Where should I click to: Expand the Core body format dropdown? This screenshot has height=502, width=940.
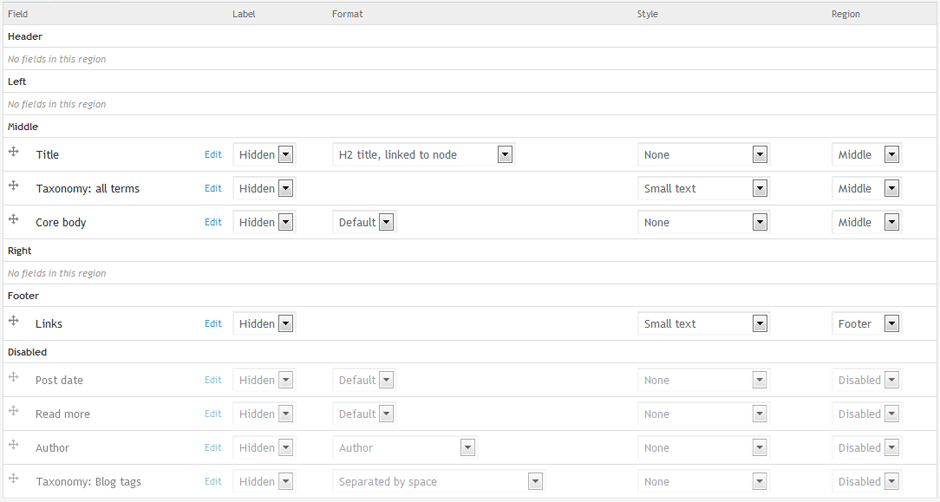tap(364, 223)
